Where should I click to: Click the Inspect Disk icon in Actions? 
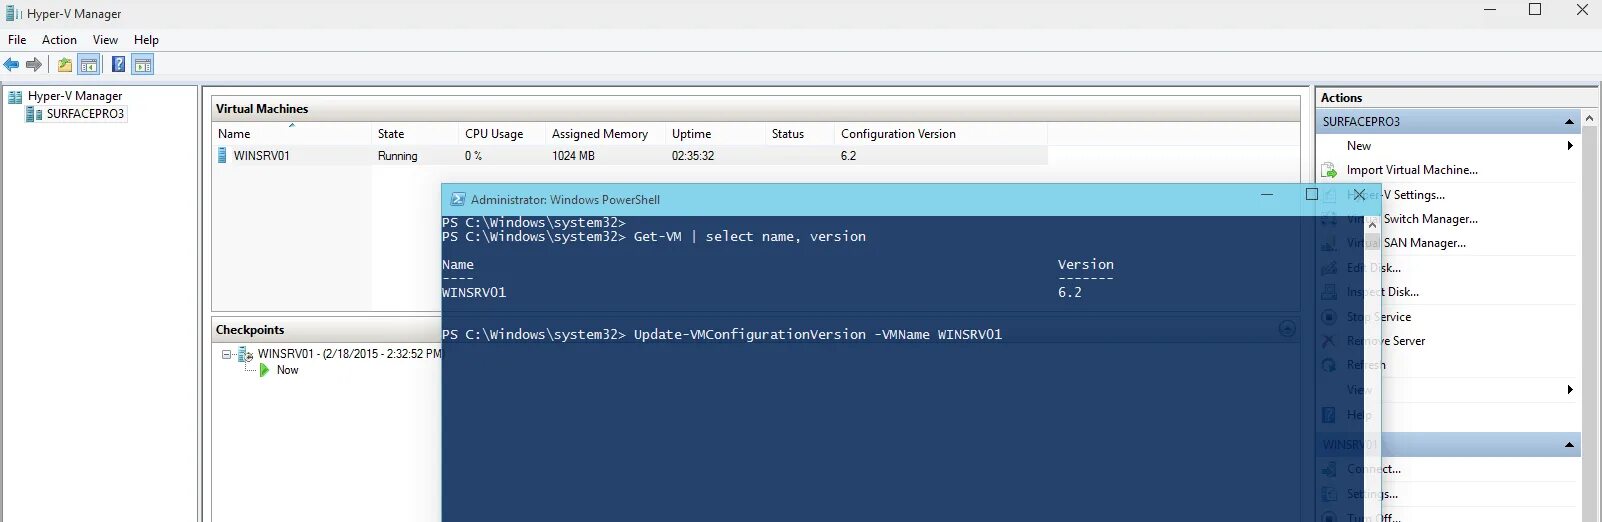click(1329, 292)
